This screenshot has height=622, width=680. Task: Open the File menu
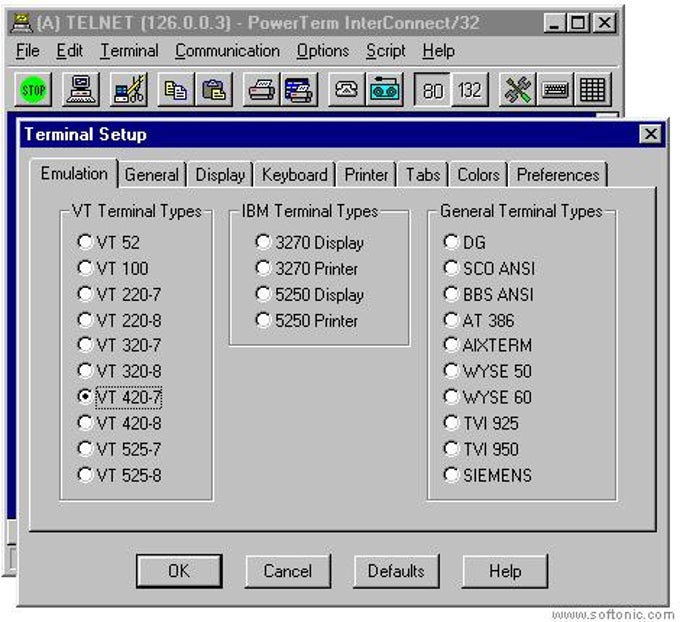(28, 51)
